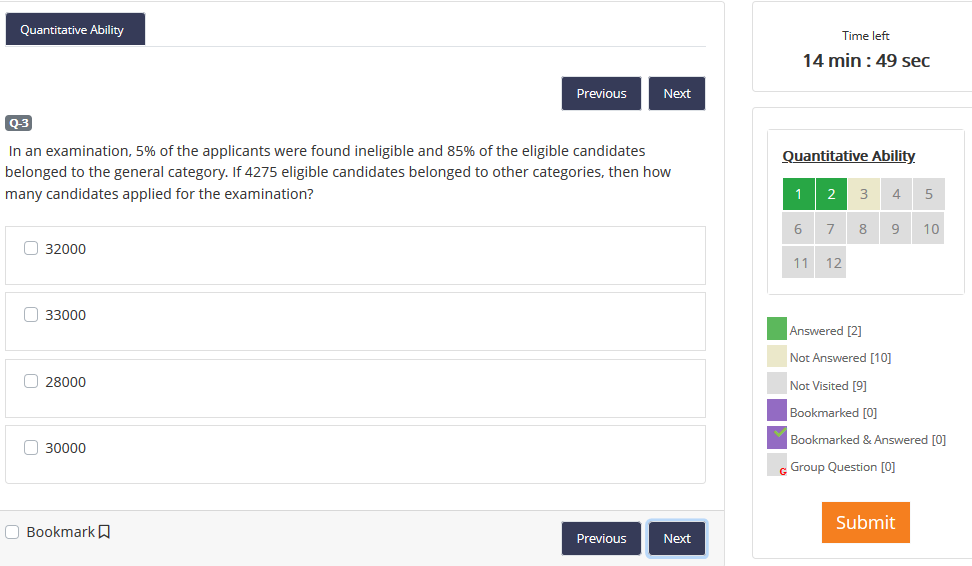Select question 12 in the palette
The height and width of the screenshot is (566, 972).
coord(831,263)
